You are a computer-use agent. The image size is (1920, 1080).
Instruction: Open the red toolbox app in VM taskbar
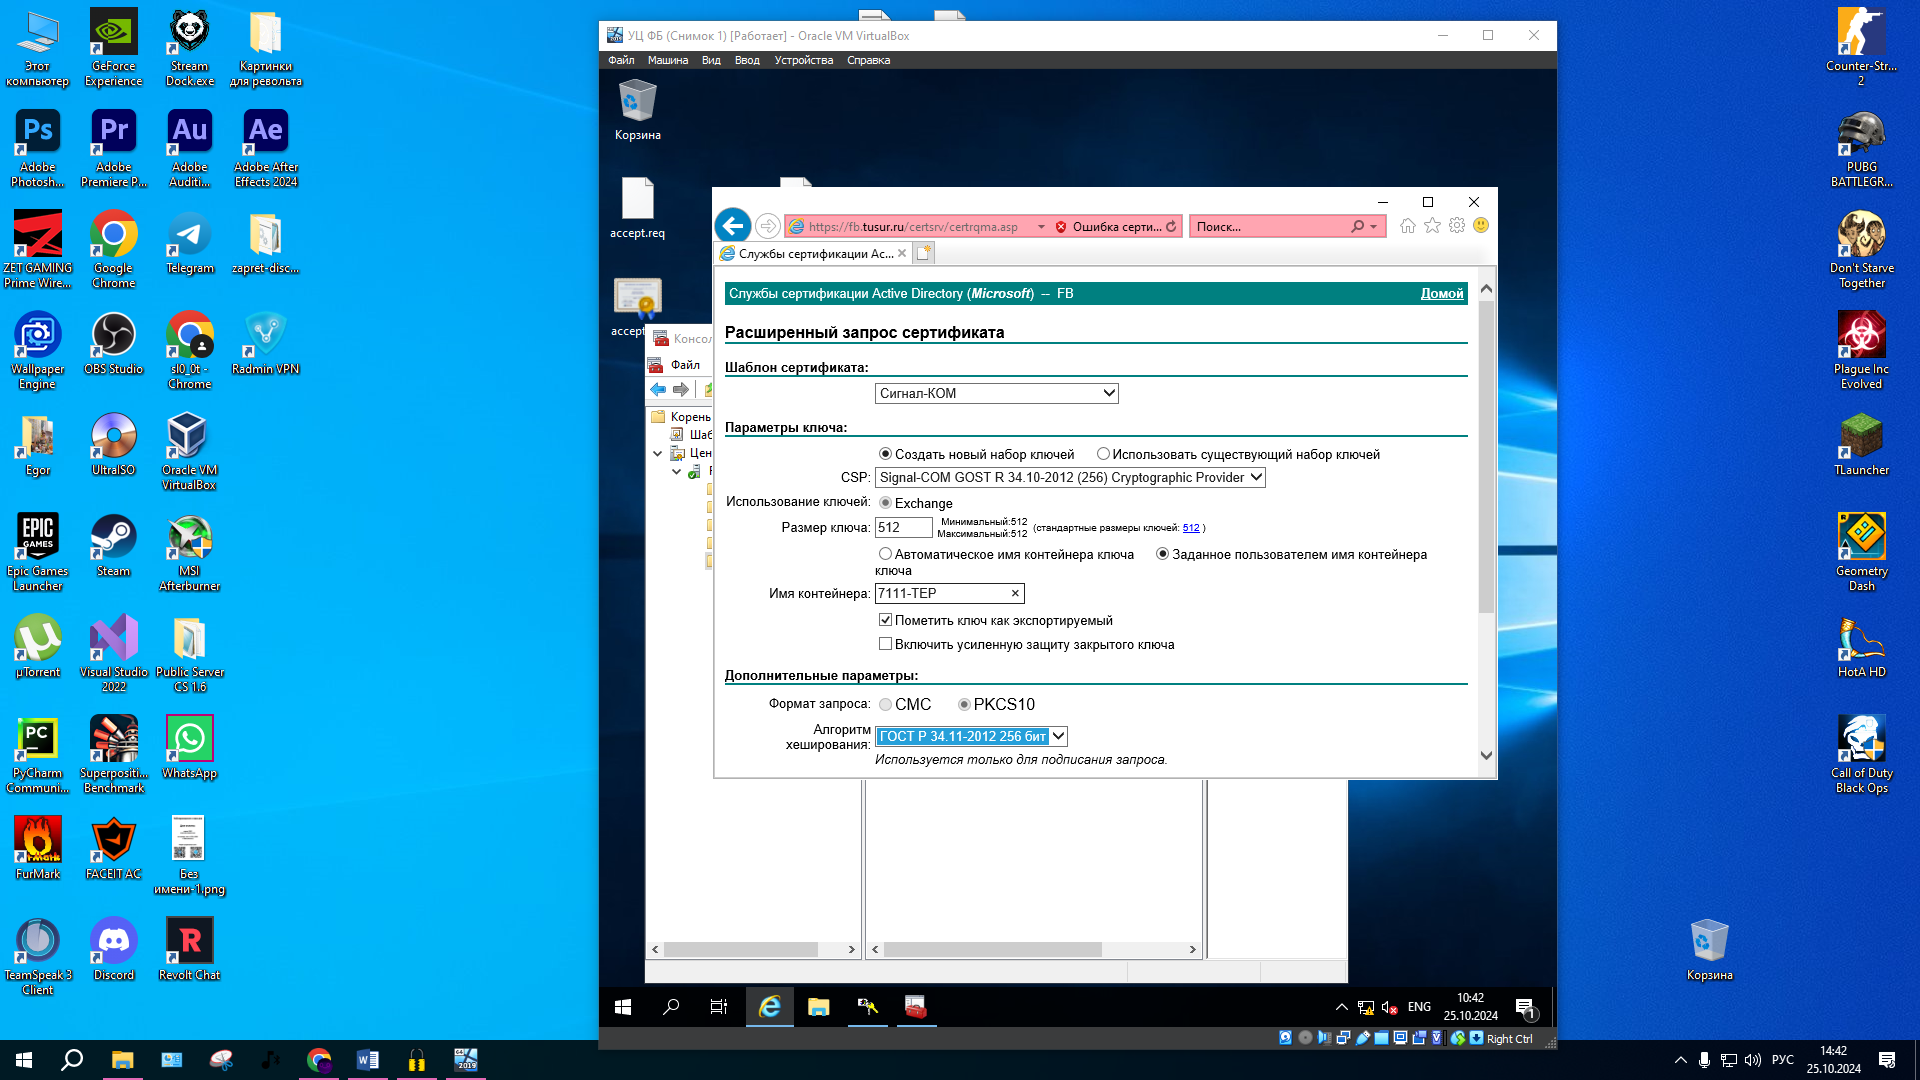click(916, 1007)
